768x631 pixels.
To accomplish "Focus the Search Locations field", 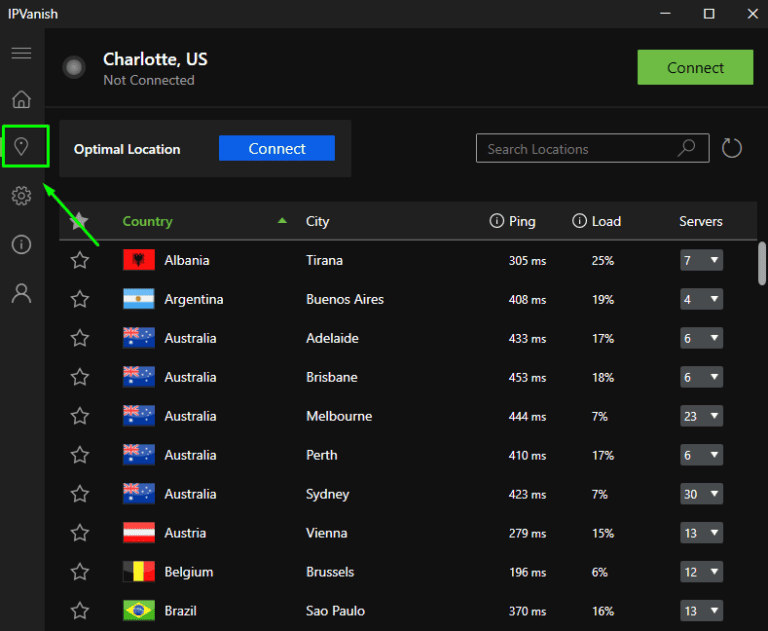I will (575, 149).
